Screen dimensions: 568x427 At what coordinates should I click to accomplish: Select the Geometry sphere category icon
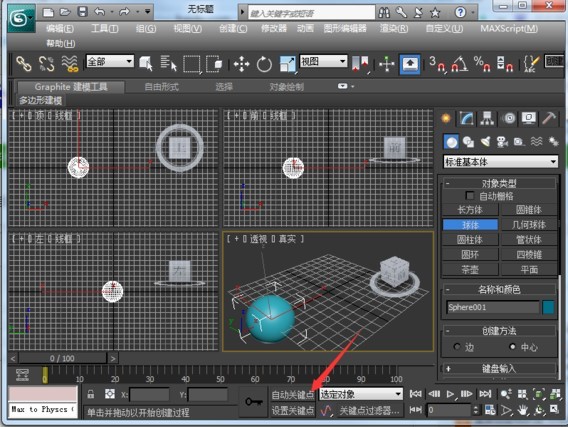pos(451,142)
